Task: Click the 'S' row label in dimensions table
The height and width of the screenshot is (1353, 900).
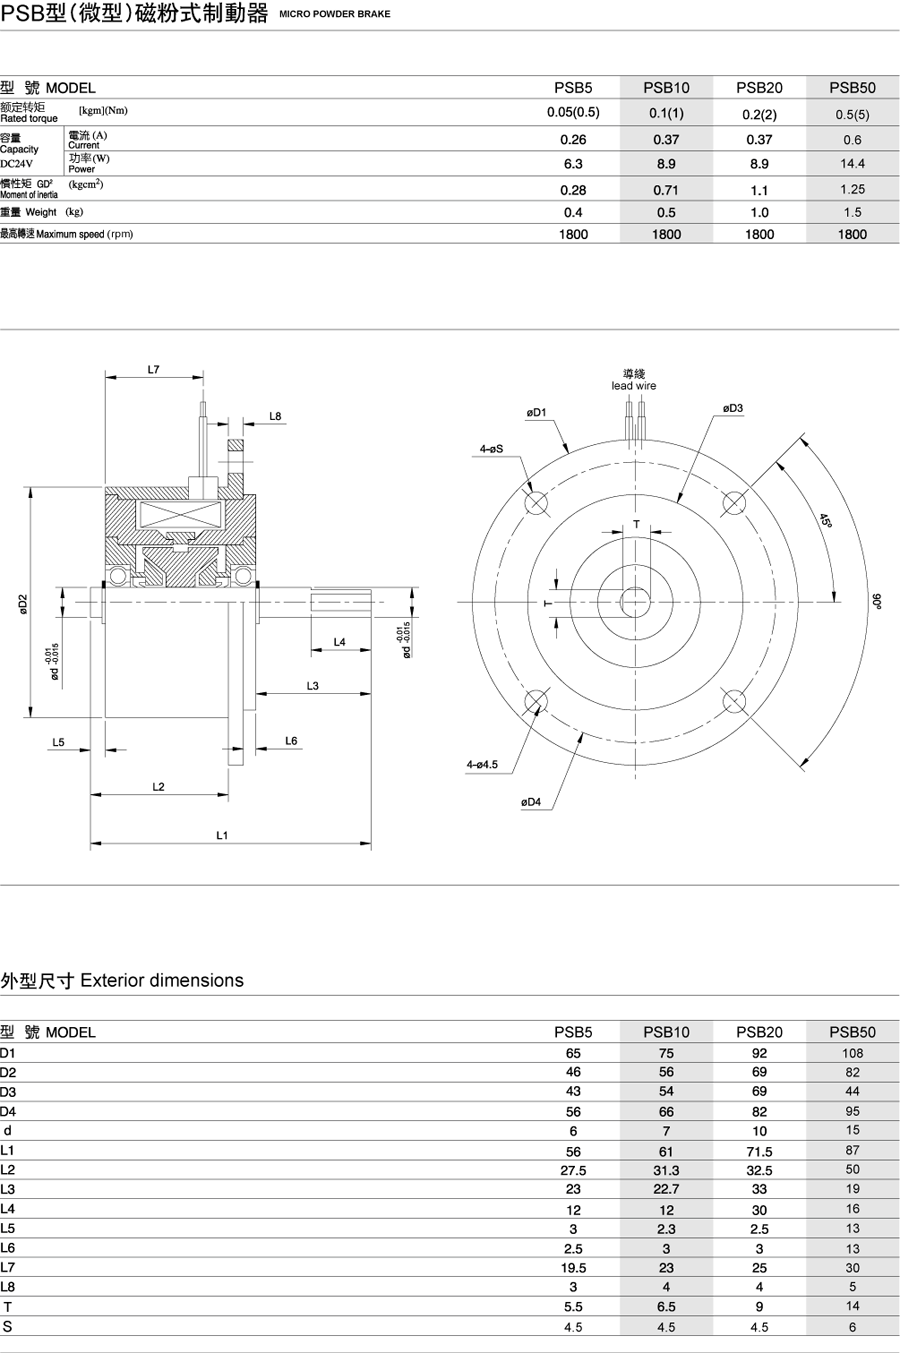Action: pos(8,1326)
